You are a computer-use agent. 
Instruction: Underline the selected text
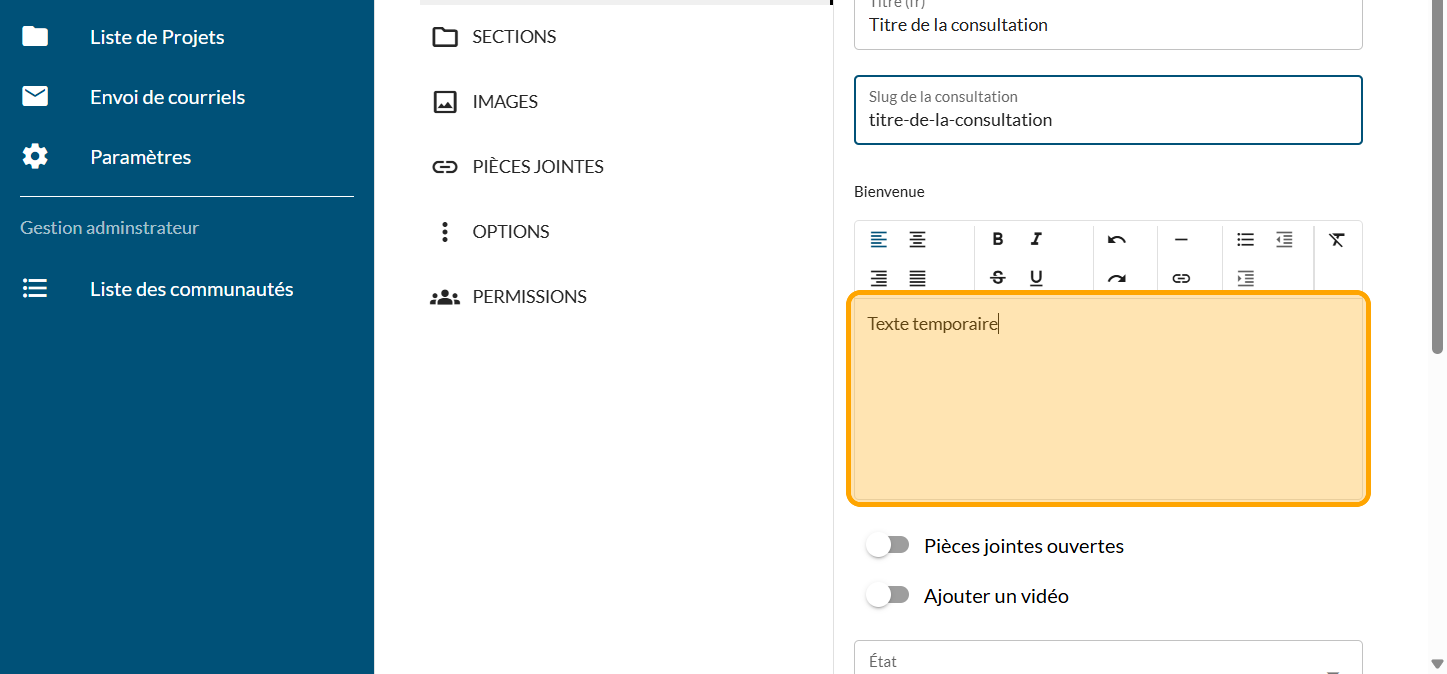coord(1036,278)
